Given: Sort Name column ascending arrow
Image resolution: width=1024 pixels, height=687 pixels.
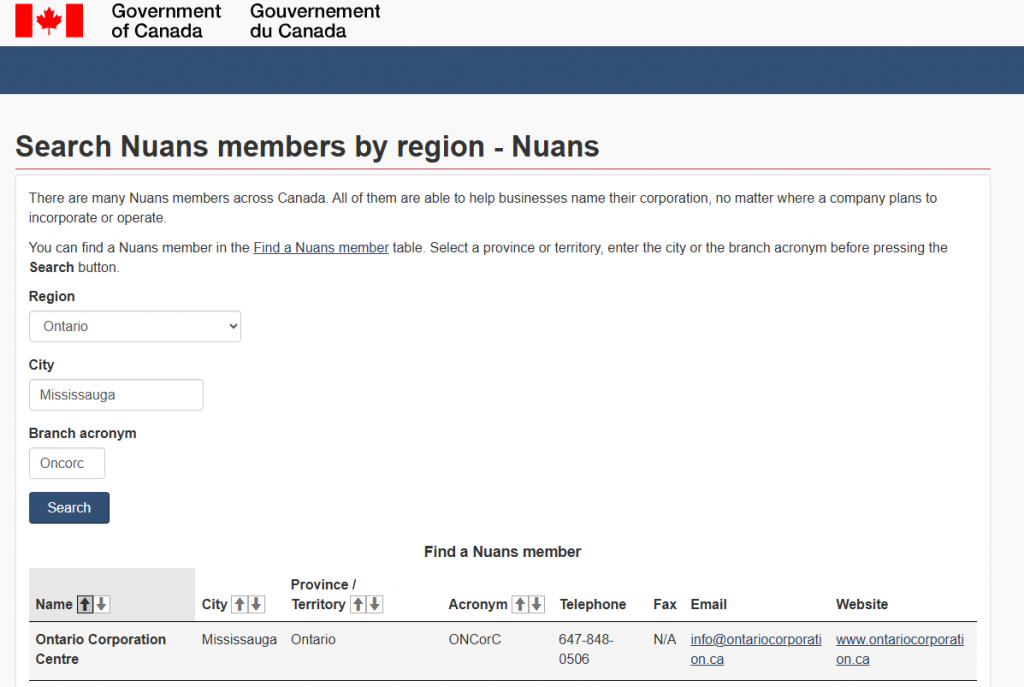Looking at the screenshot, I should (x=85, y=604).
